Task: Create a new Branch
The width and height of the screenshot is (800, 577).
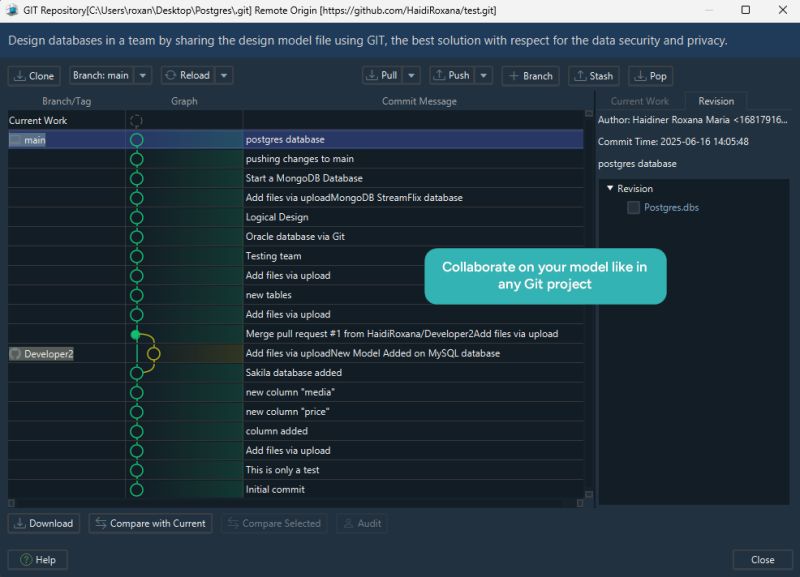Action: pyautogui.click(x=530, y=75)
